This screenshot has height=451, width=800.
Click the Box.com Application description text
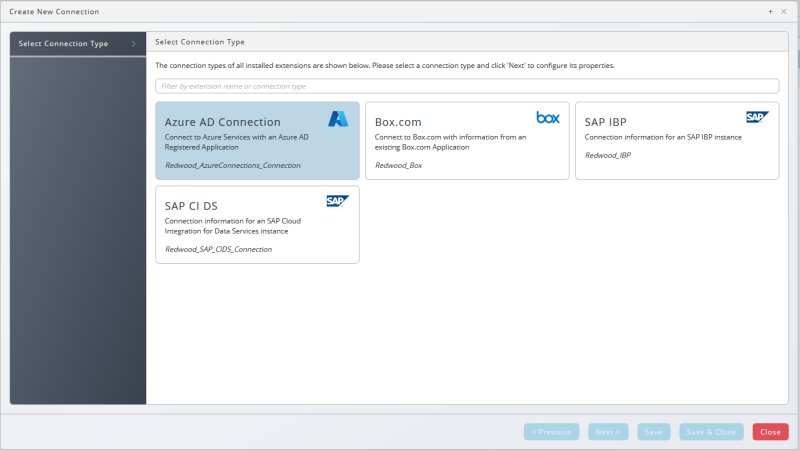450,142
